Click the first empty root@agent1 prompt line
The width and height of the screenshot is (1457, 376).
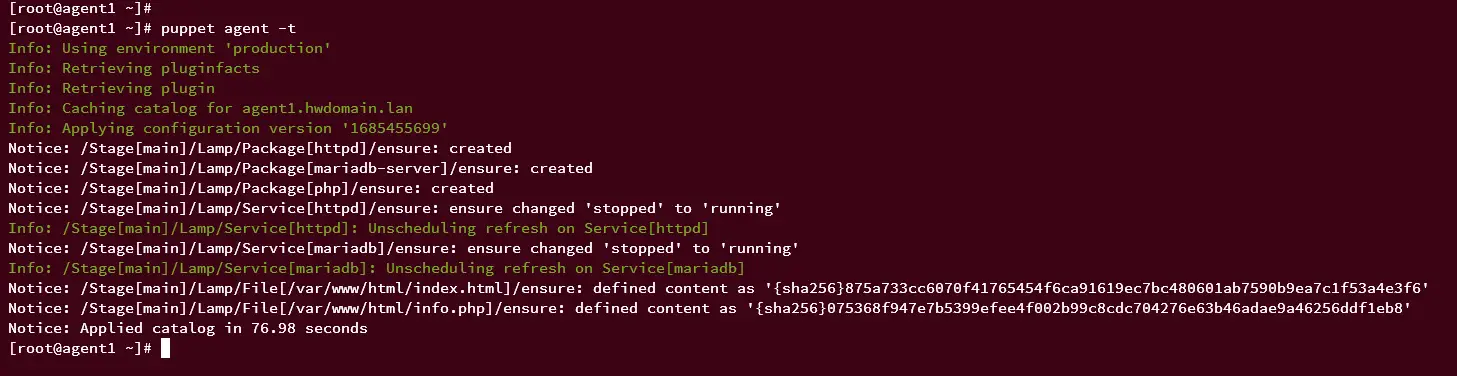point(80,8)
